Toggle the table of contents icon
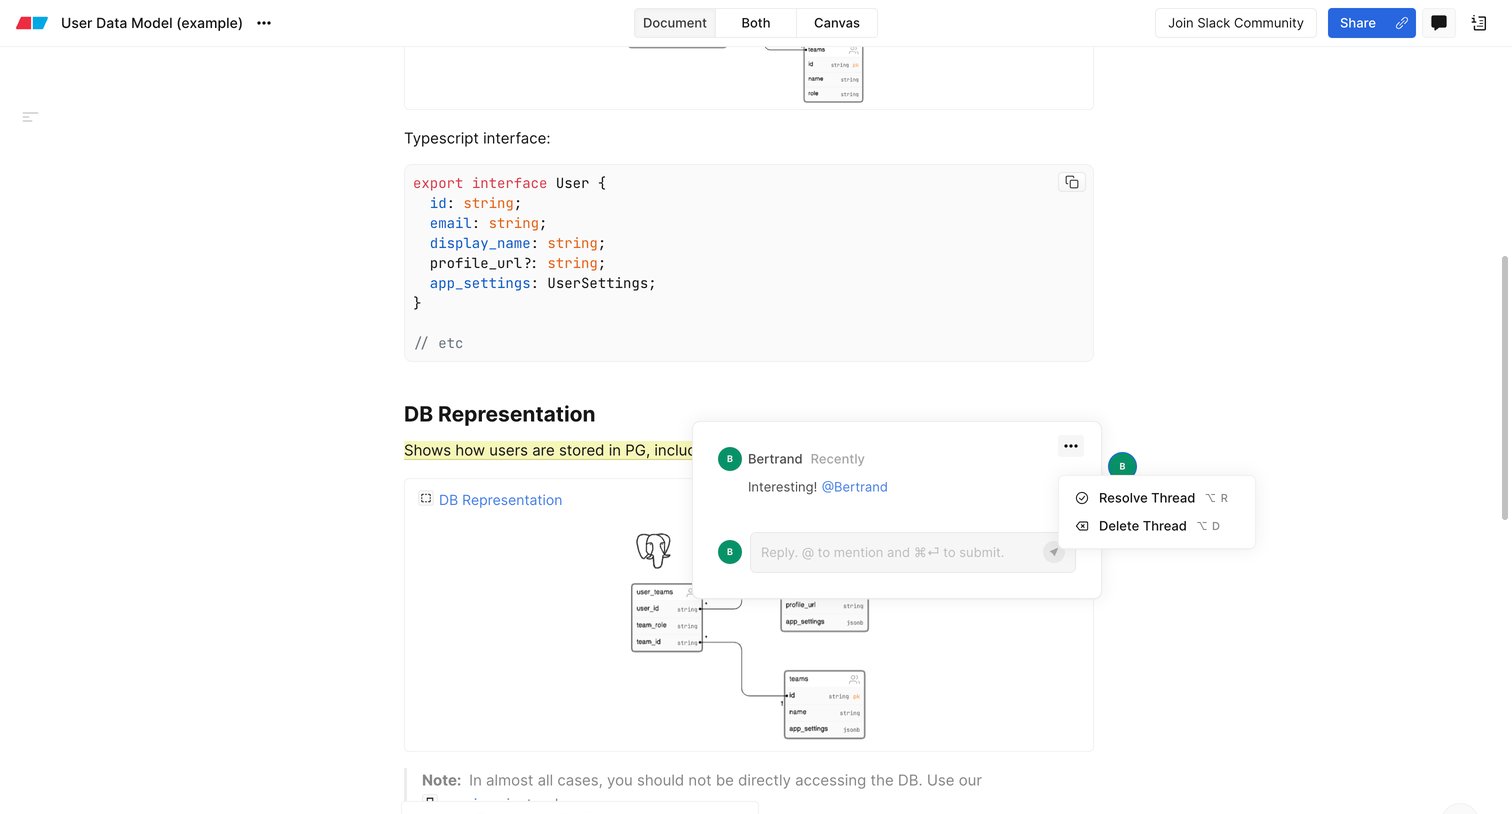 point(30,117)
